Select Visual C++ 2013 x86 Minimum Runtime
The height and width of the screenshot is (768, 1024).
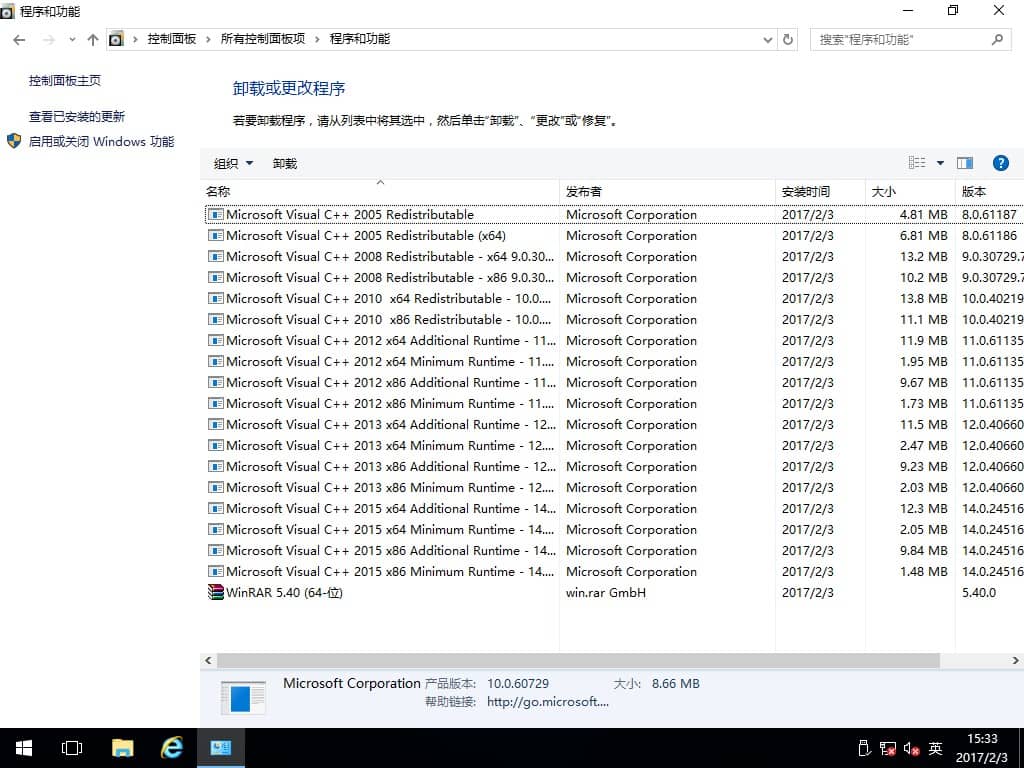point(614,487)
